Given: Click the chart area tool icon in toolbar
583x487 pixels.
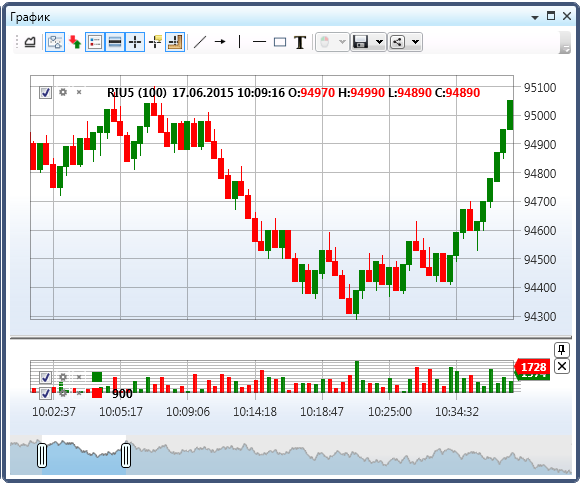Looking at the screenshot, I should (30, 42).
